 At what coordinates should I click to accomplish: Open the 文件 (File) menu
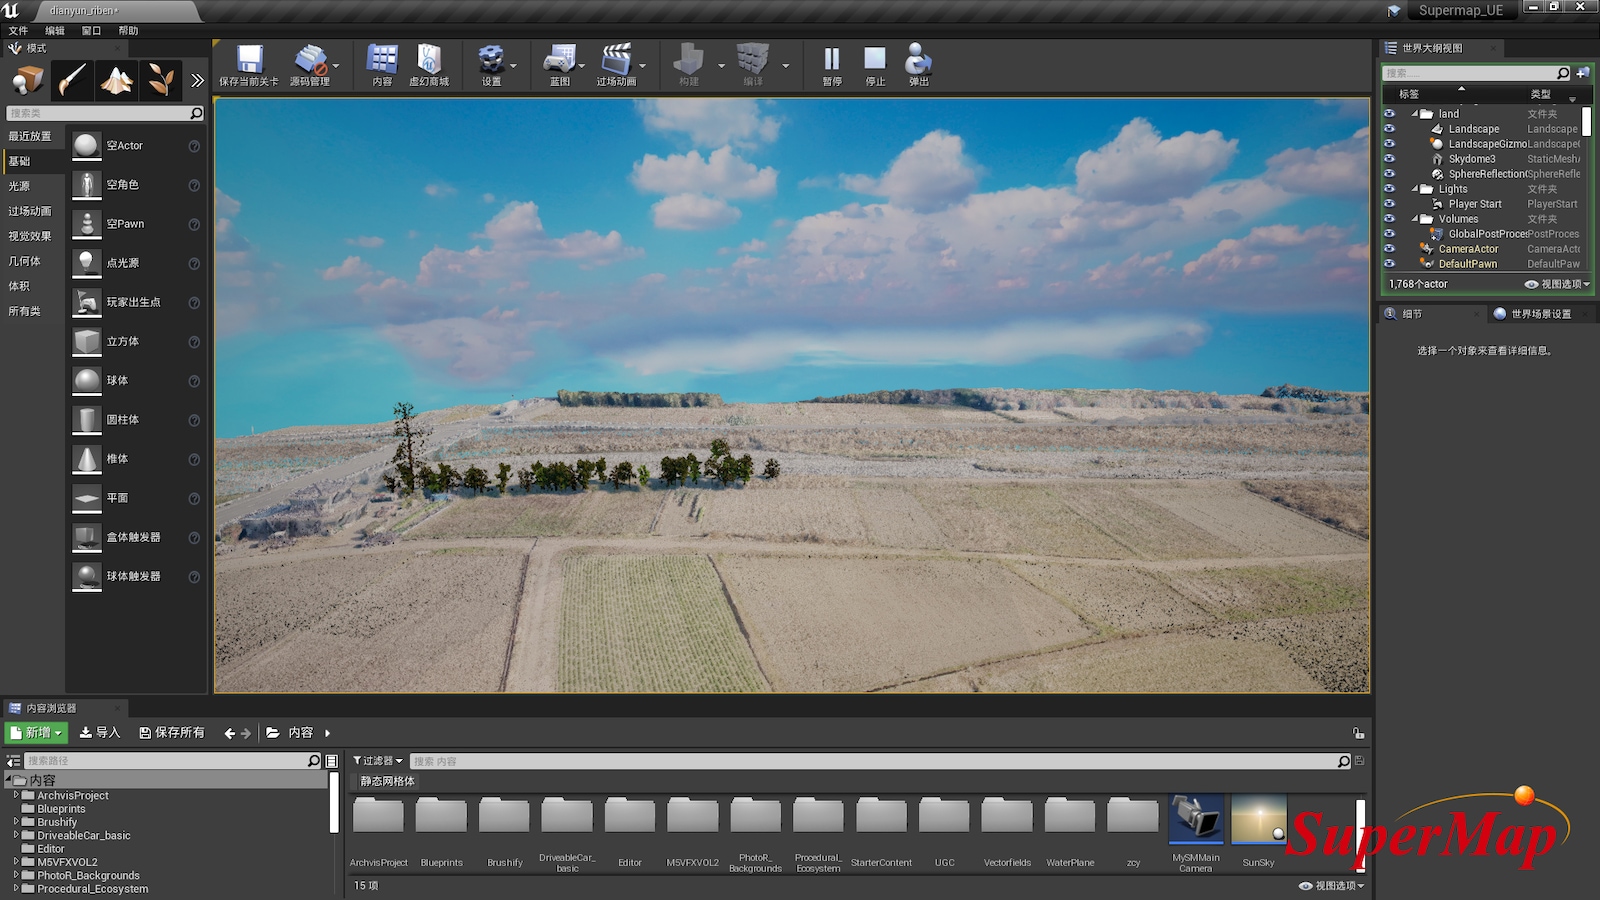pos(18,31)
